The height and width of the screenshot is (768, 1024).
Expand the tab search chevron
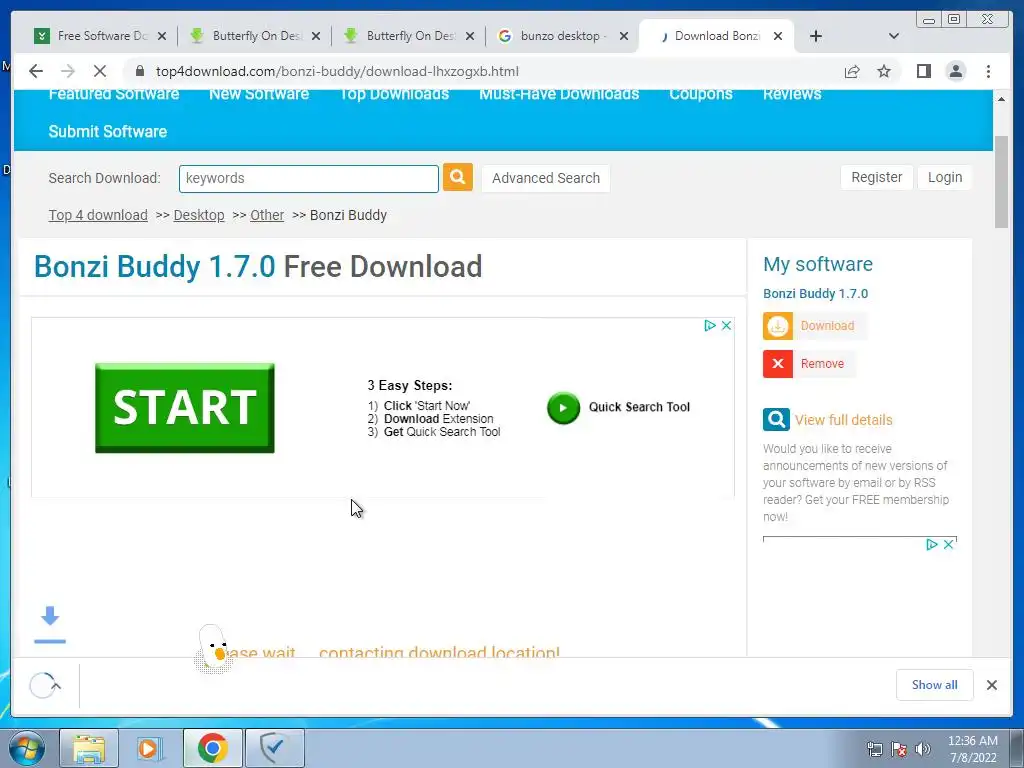click(893, 36)
